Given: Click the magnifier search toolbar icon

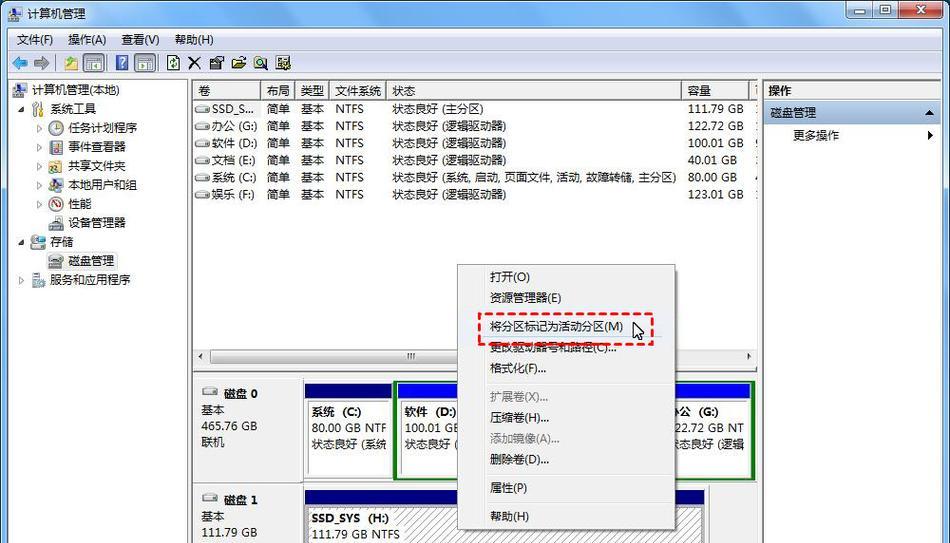Looking at the screenshot, I should coord(261,63).
